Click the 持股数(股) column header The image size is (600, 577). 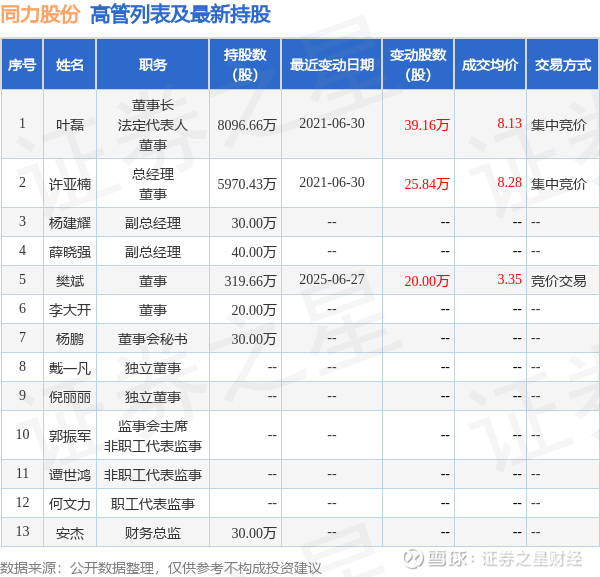(x=245, y=65)
